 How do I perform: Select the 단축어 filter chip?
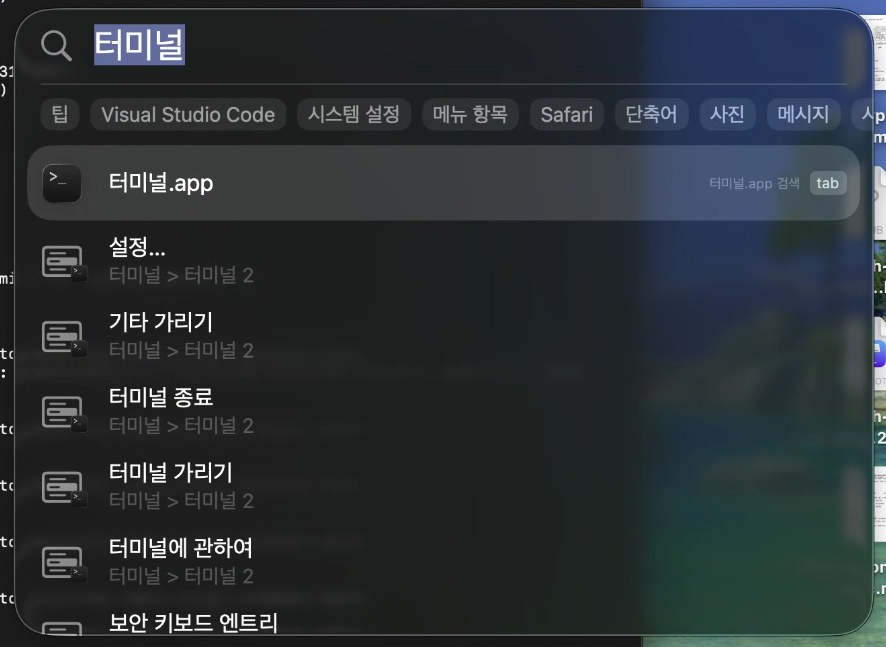pos(651,114)
